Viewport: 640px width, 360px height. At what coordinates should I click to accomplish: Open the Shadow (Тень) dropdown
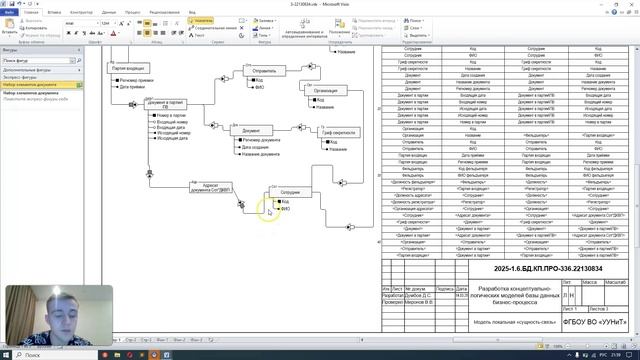pos(262,36)
